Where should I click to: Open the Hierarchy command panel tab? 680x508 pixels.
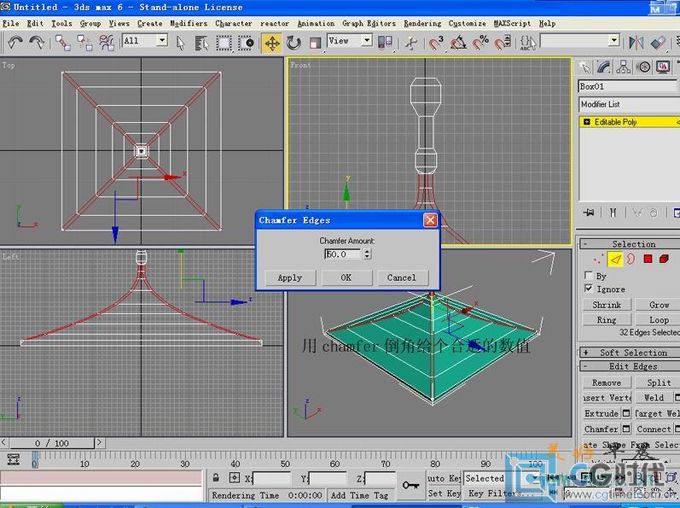pos(623,67)
